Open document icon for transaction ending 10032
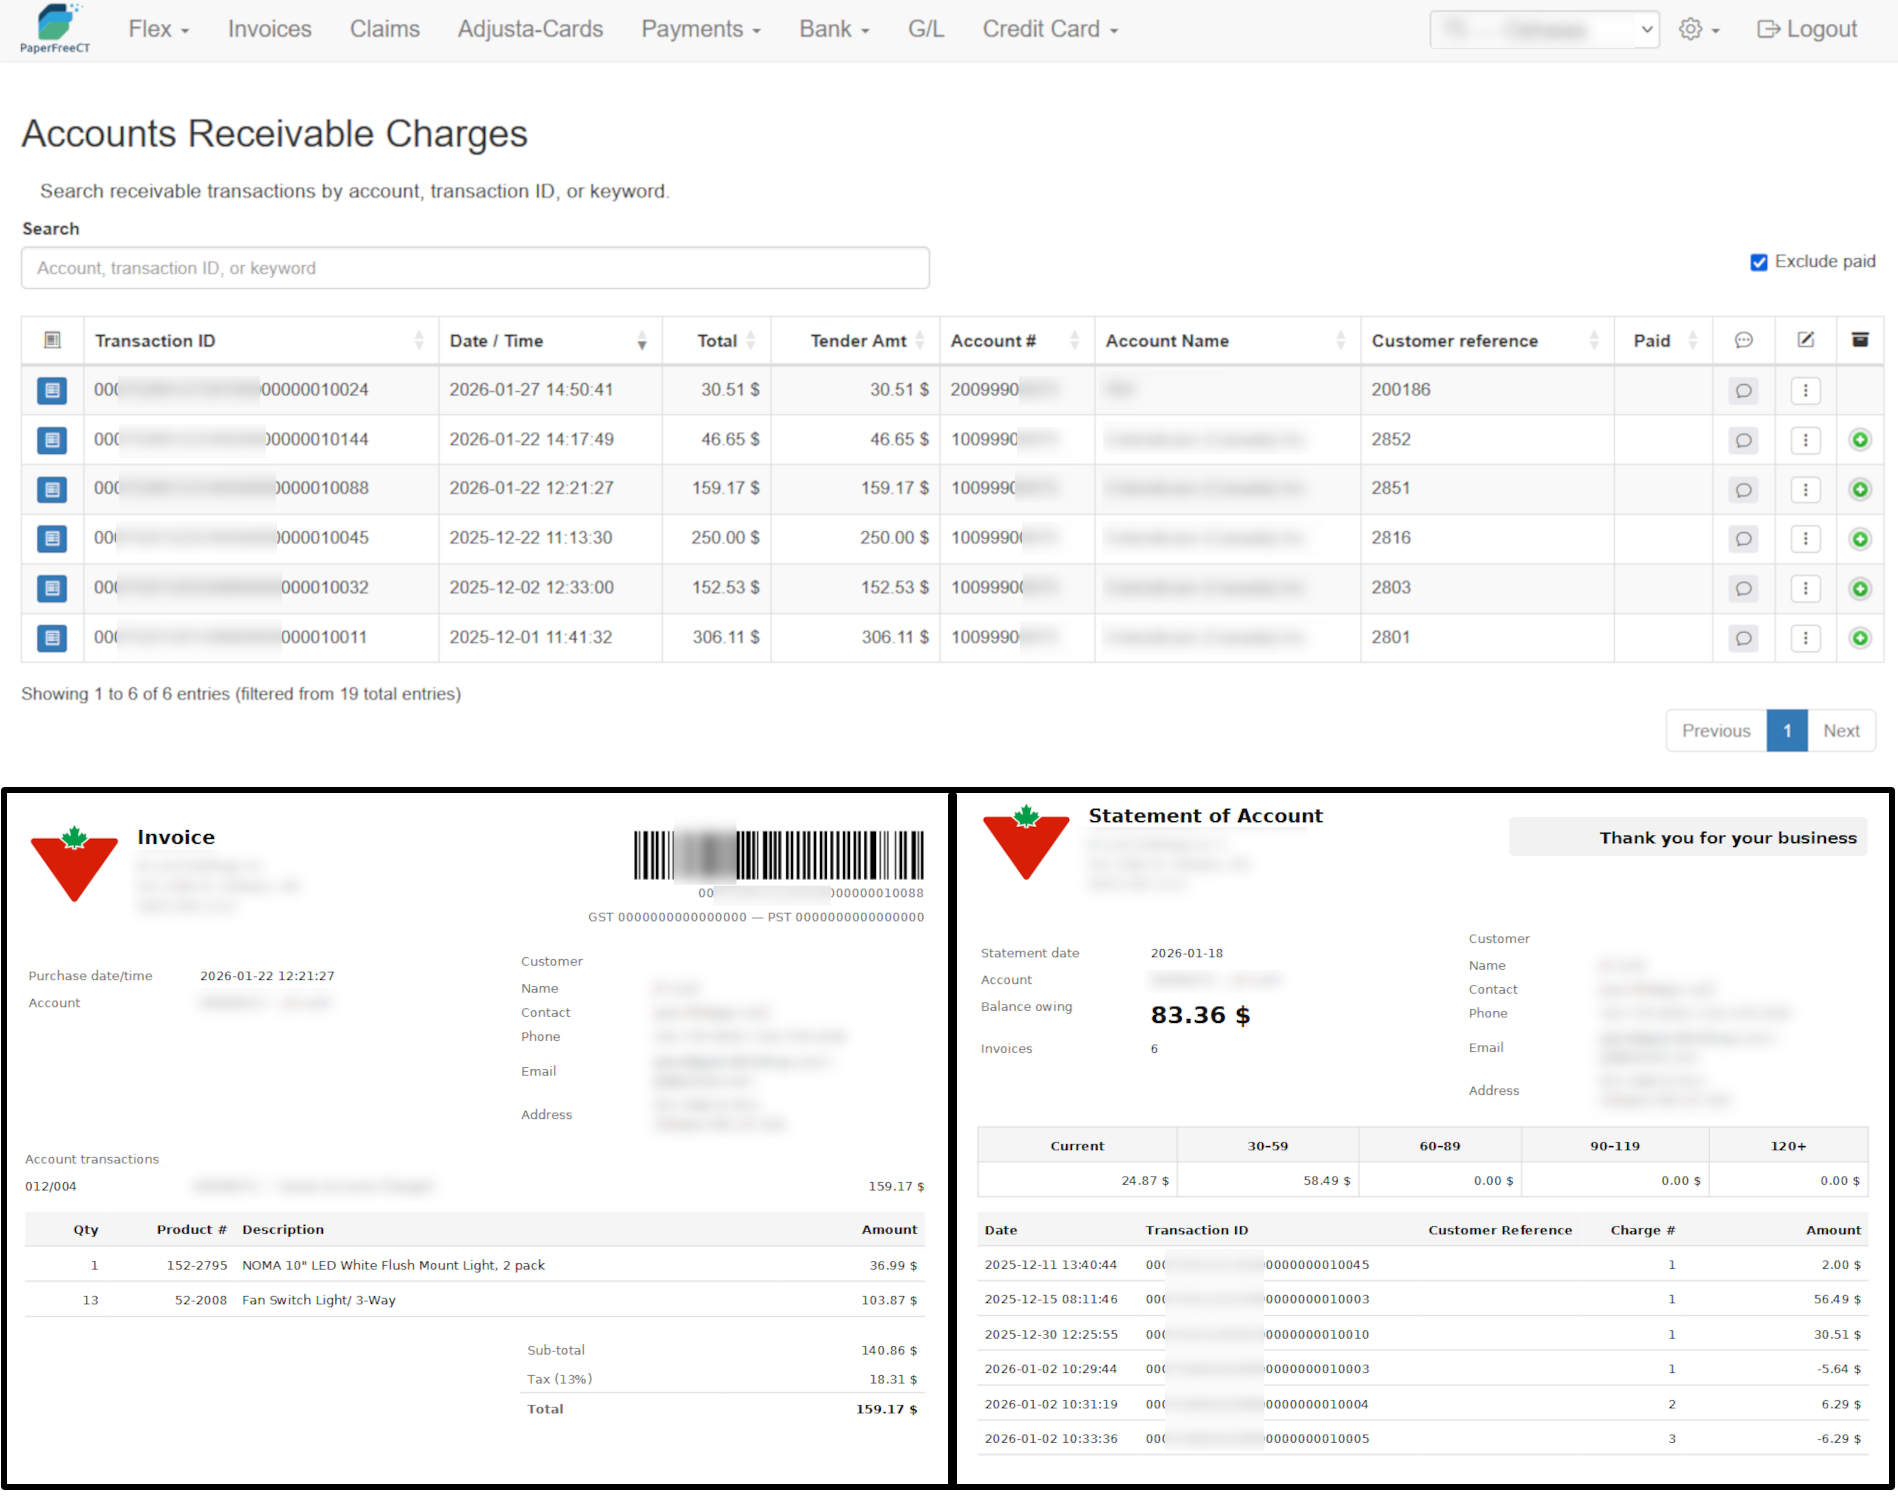This screenshot has height=1512, width=1898. (x=52, y=588)
